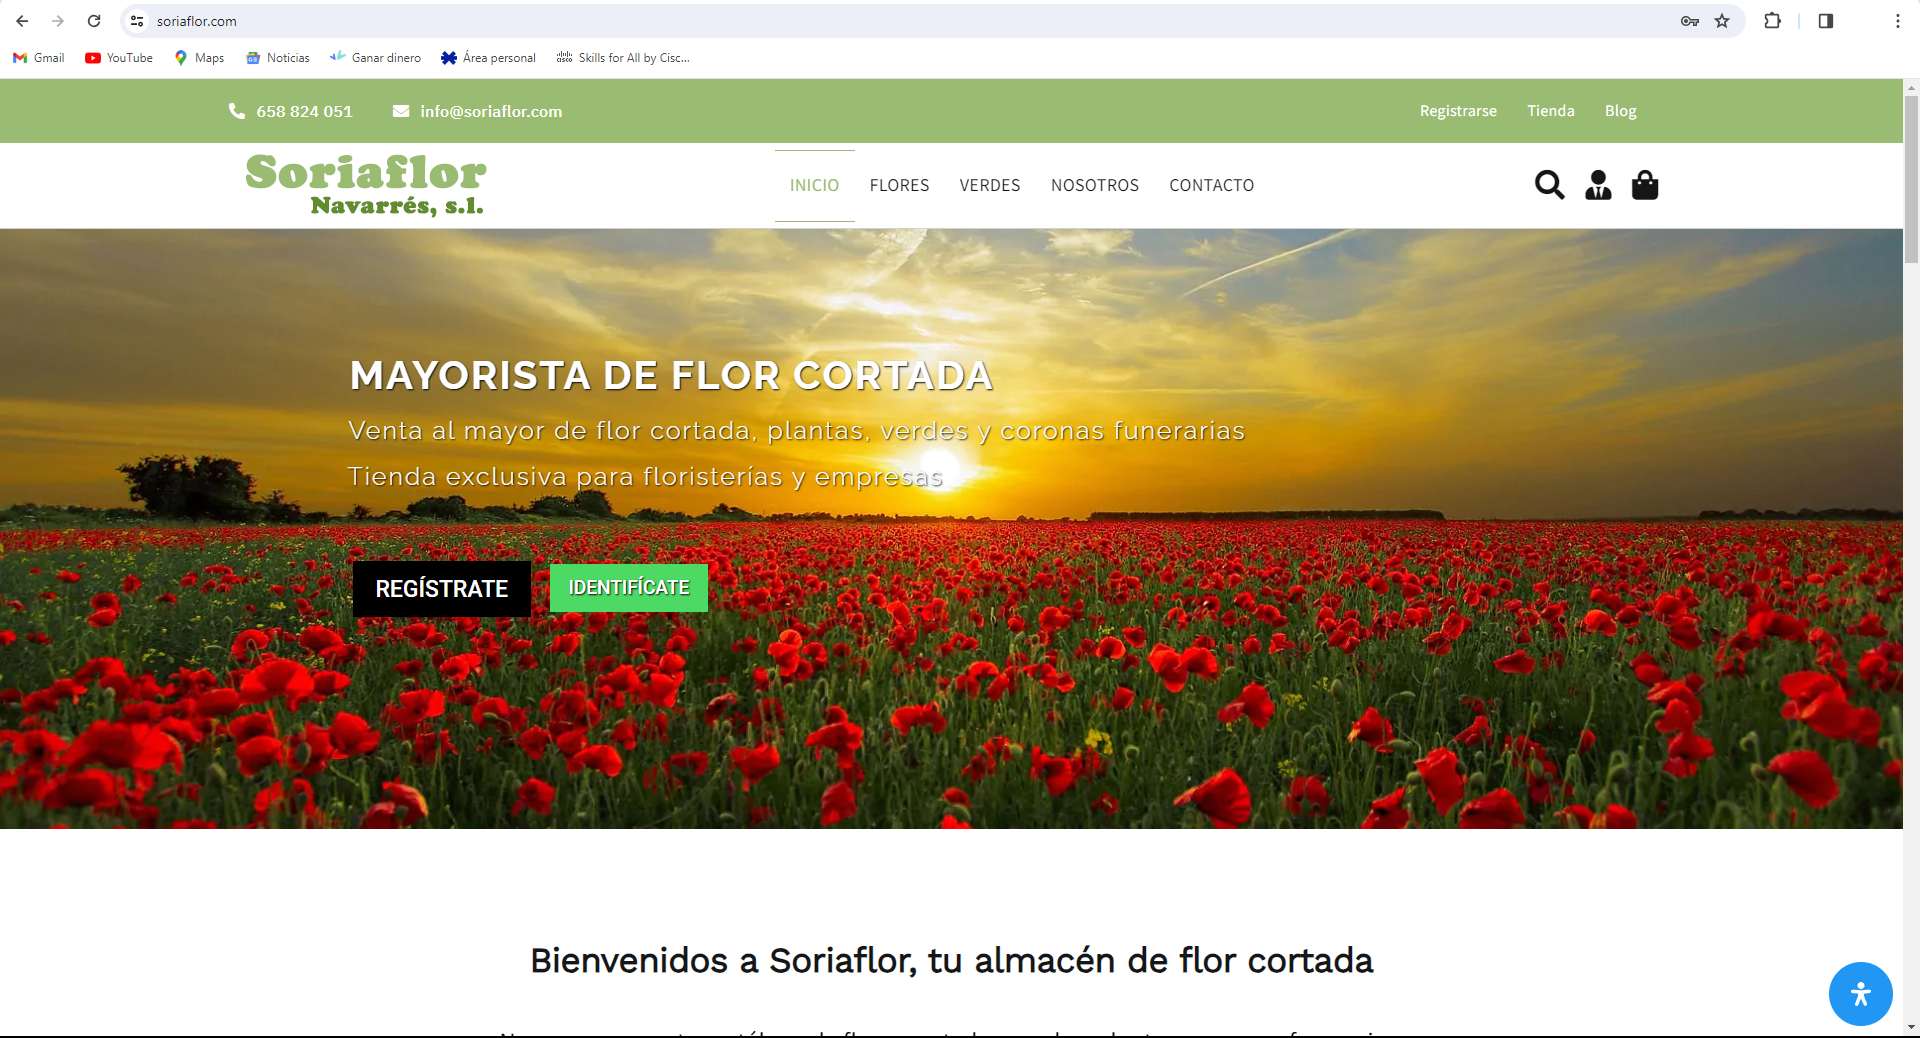Viewport: 1920px width, 1038px height.
Task: Open the Skills for All by Cisco bookmark
Action: 623,58
